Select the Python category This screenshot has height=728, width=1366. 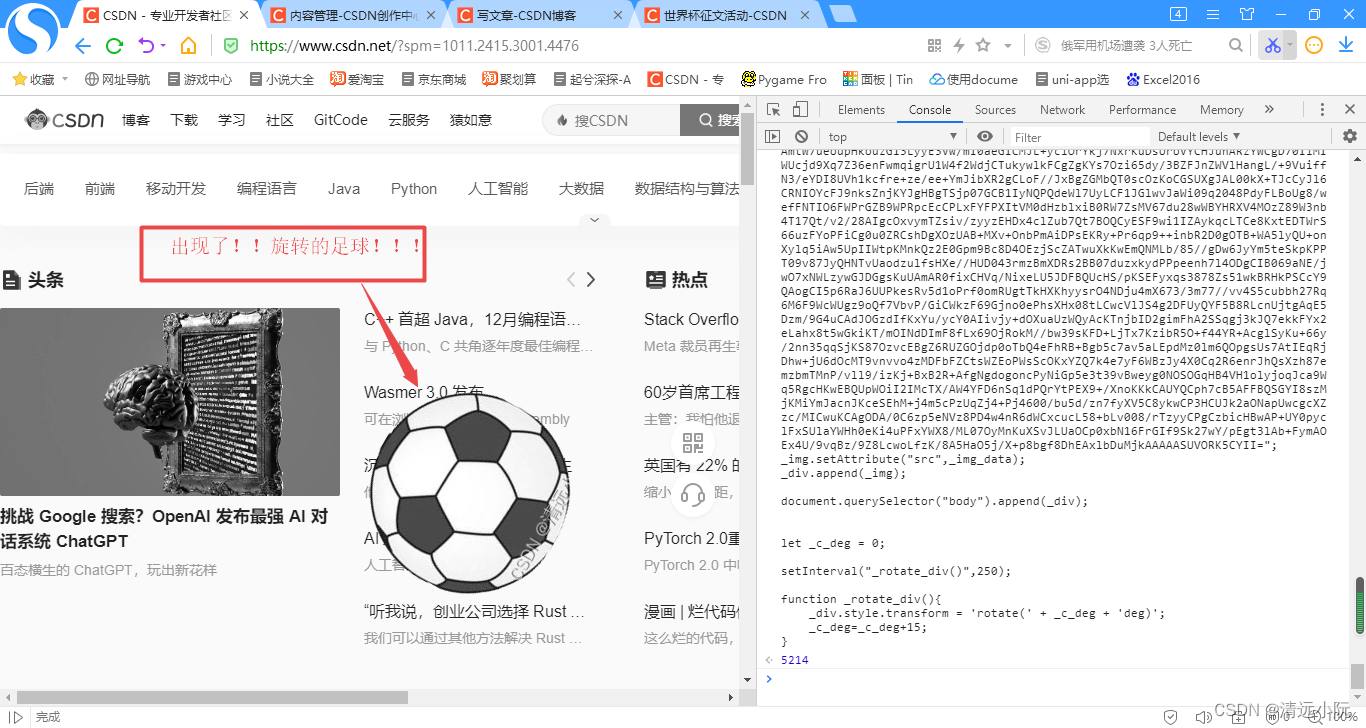point(414,188)
